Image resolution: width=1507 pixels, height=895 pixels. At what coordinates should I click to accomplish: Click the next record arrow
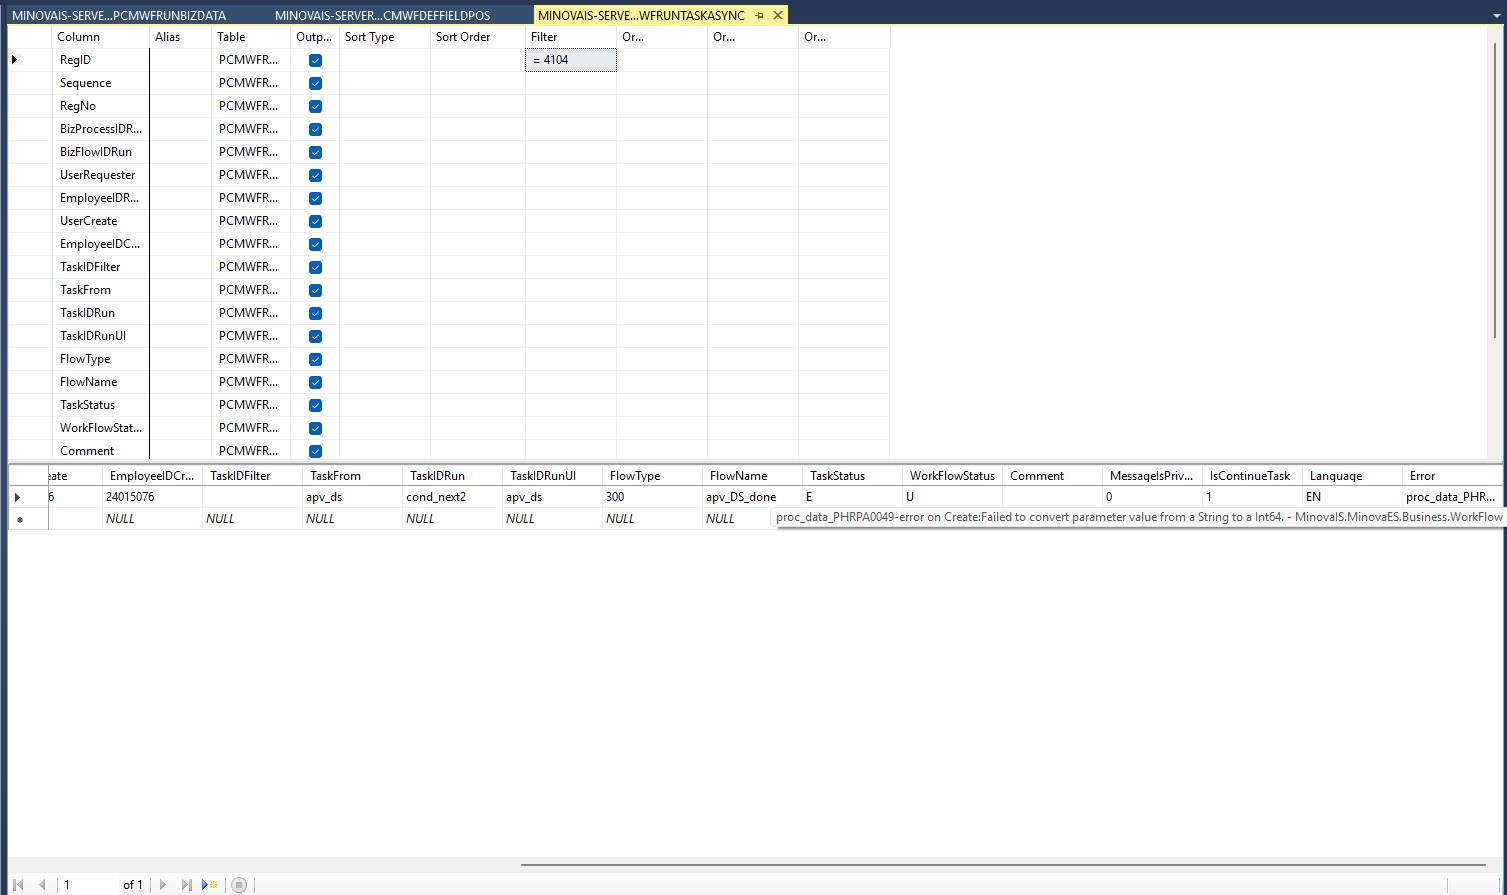(x=163, y=885)
